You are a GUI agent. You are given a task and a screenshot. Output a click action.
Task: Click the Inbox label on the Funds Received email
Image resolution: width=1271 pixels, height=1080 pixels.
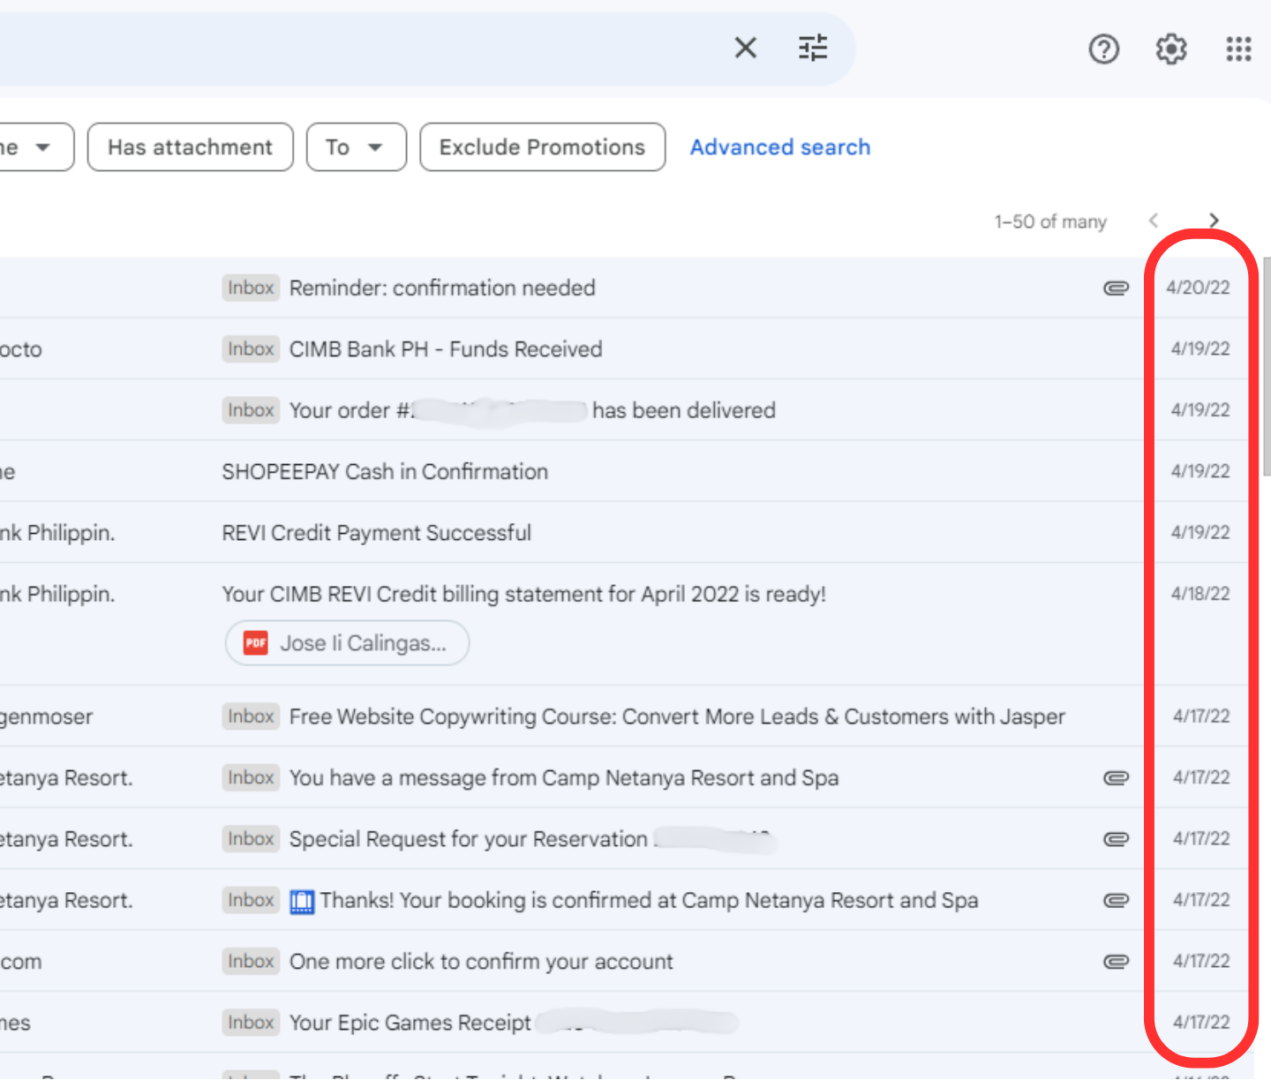click(x=250, y=349)
